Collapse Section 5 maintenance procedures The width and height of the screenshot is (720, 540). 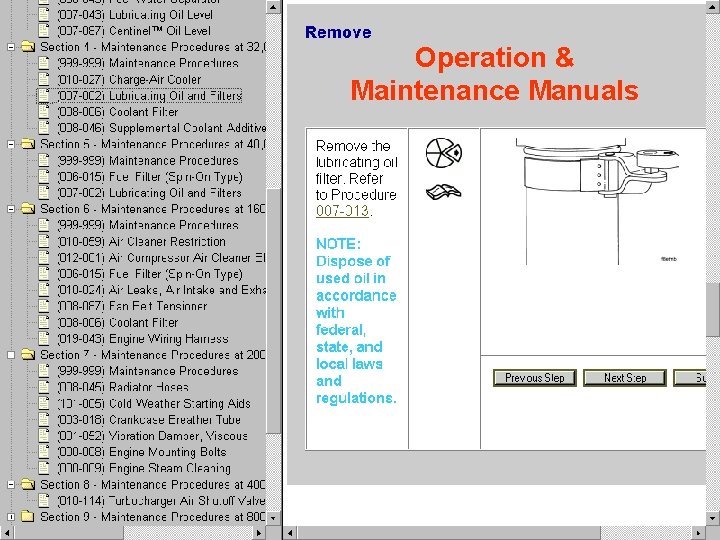pos(11,144)
